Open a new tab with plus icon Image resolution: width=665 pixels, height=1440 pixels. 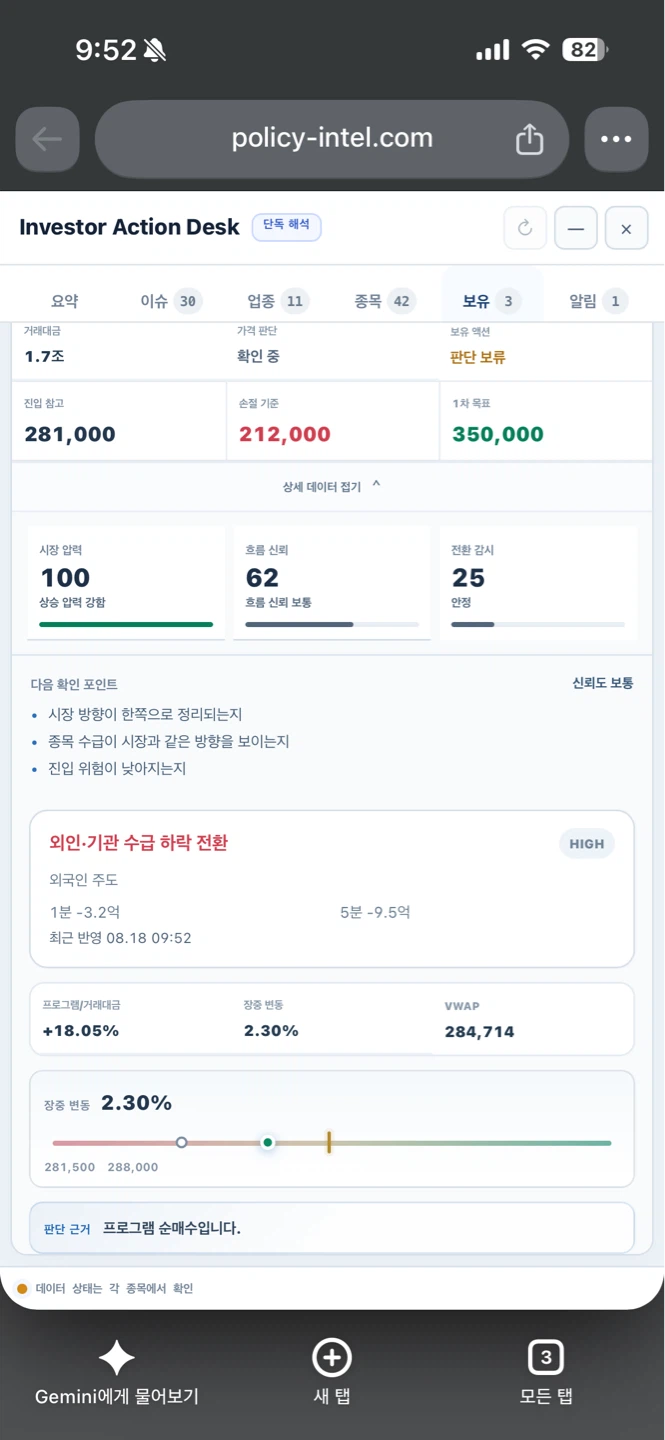coord(332,1357)
